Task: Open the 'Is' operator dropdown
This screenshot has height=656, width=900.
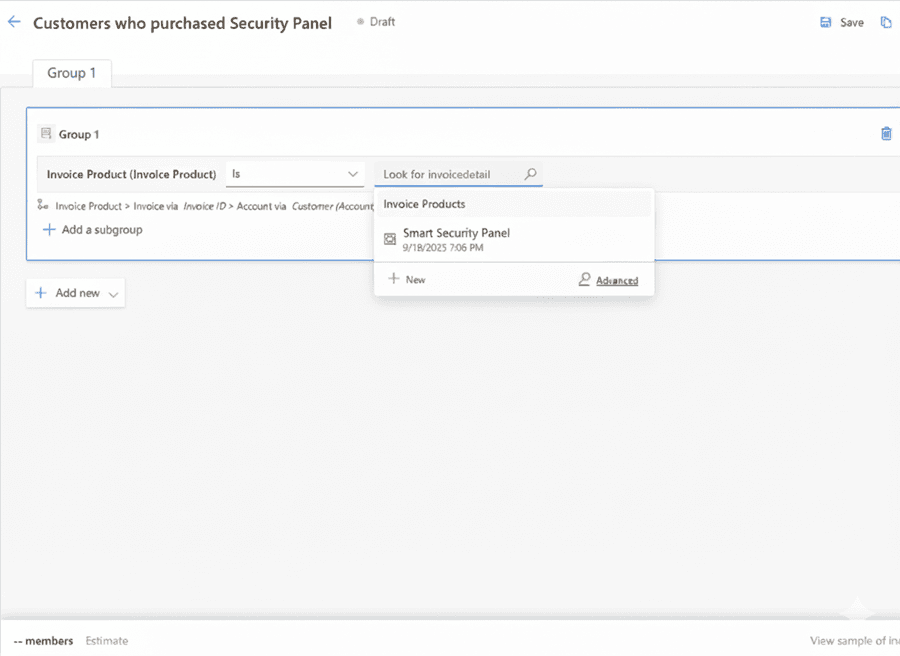Action: [294, 174]
